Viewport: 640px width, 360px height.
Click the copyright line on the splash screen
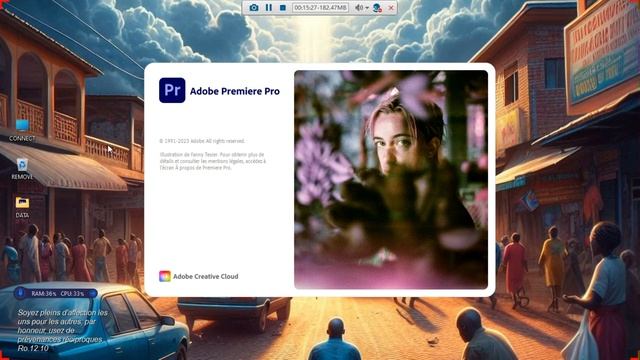click(x=202, y=141)
